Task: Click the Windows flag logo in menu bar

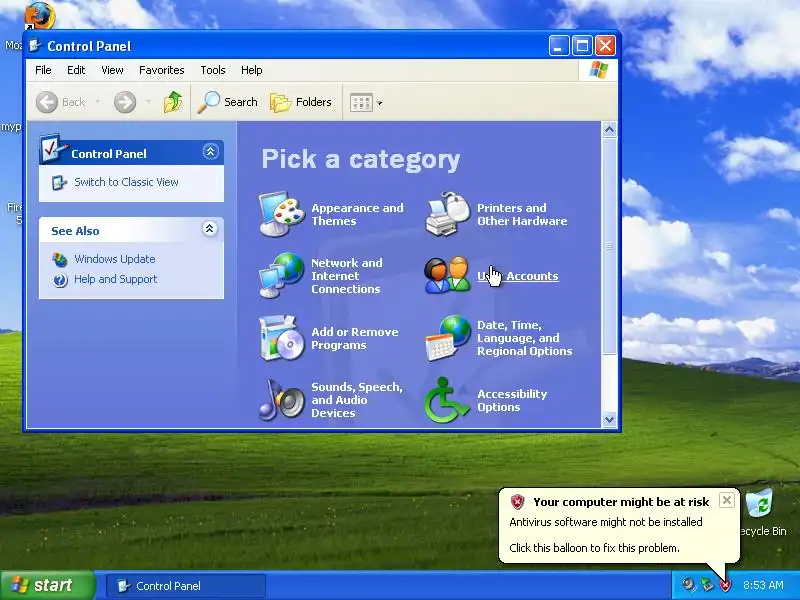Action: coord(598,70)
